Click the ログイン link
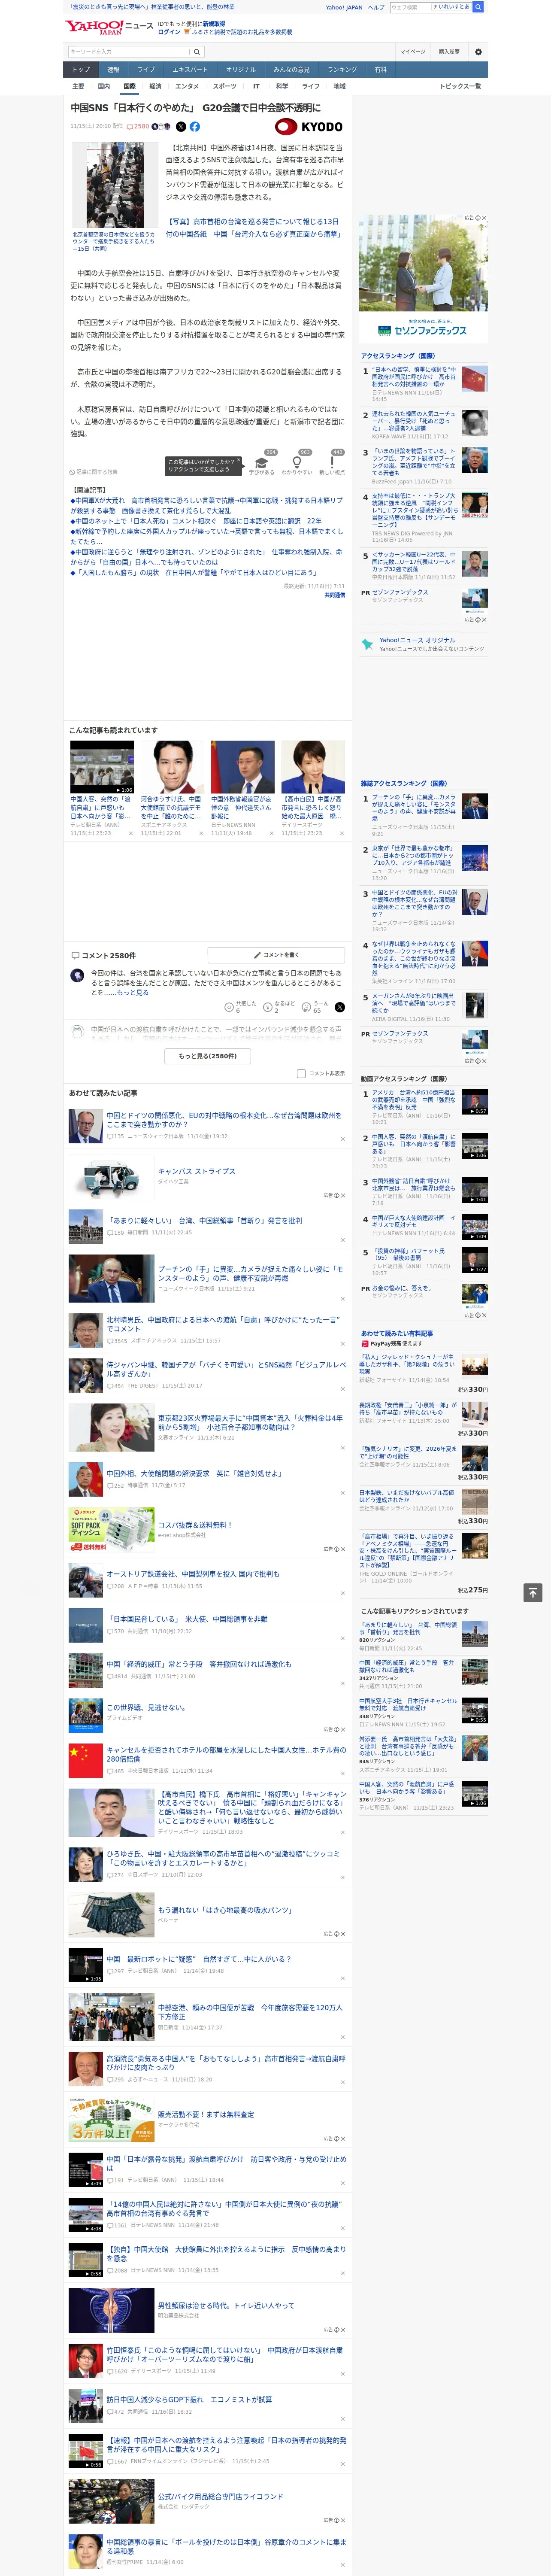This screenshot has height=2576, width=551. [169, 32]
